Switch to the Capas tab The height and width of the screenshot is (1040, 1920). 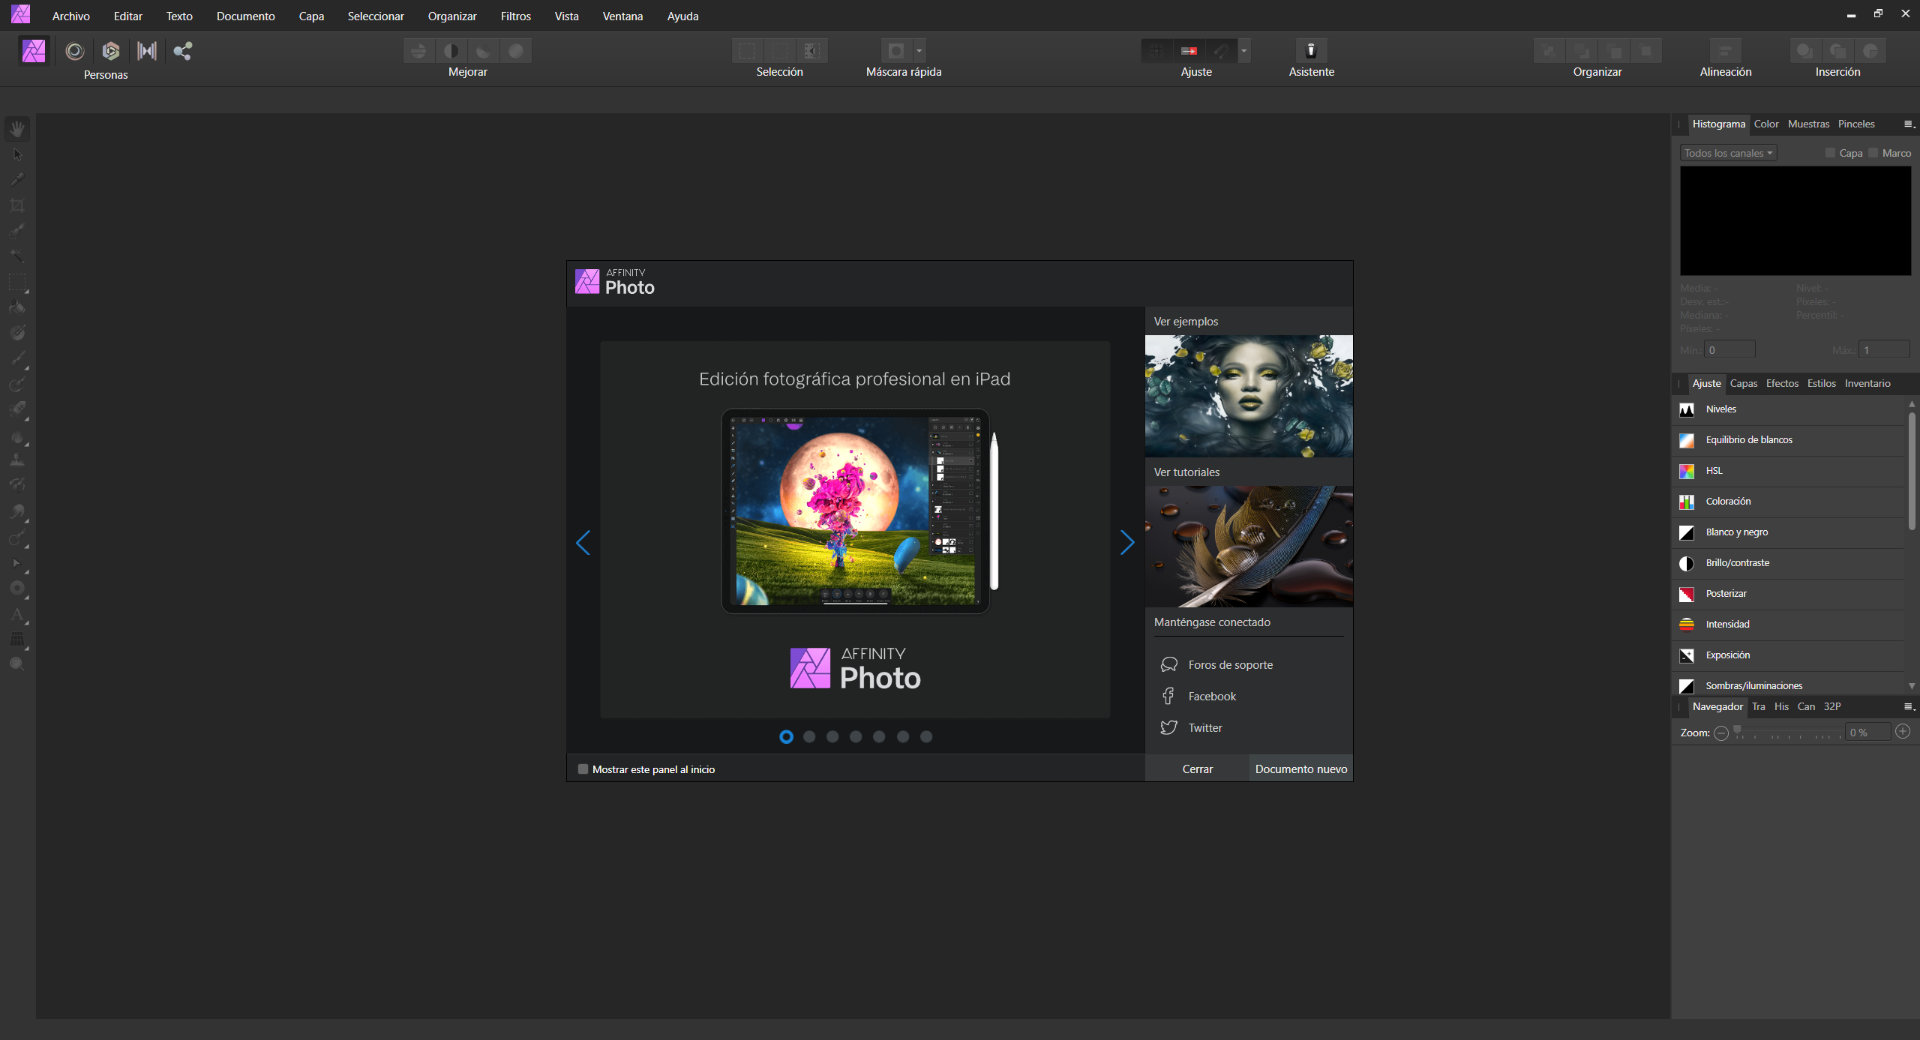(x=1743, y=384)
